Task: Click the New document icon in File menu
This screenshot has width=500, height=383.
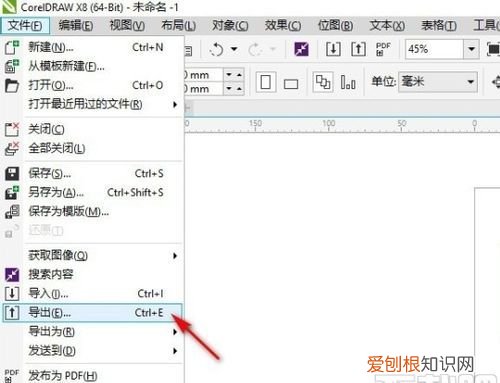Action: 12,47
